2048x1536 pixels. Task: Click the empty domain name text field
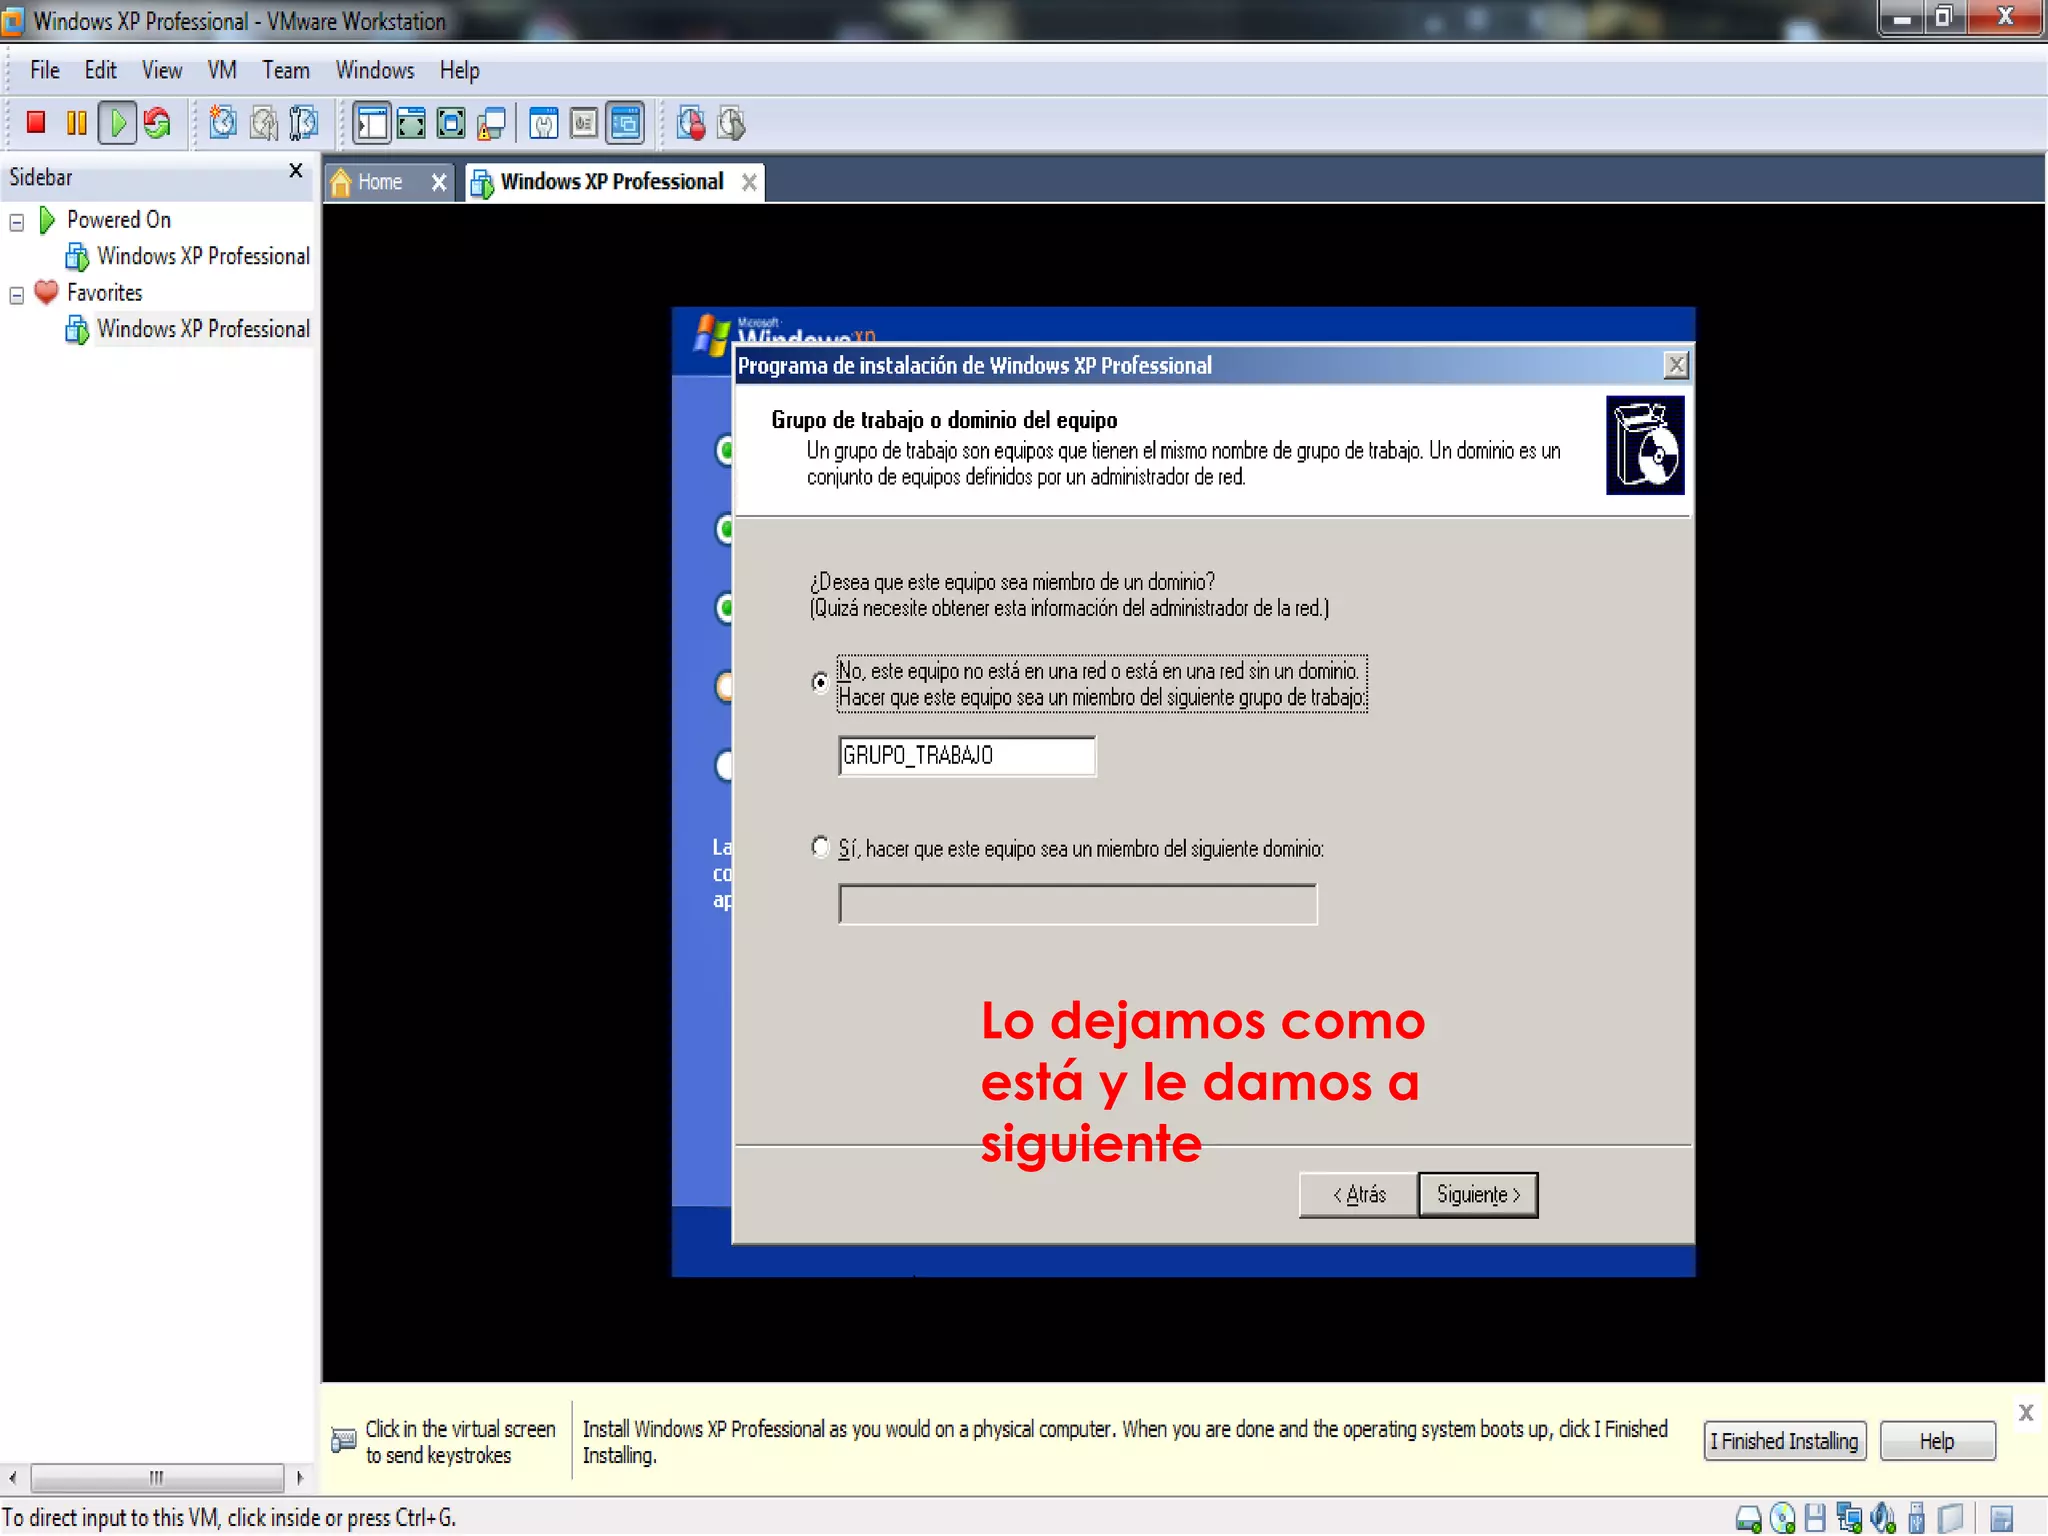pyautogui.click(x=1078, y=904)
